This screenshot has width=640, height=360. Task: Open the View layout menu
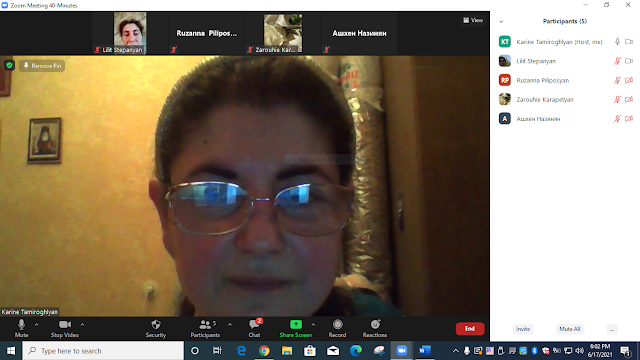pyautogui.click(x=473, y=20)
